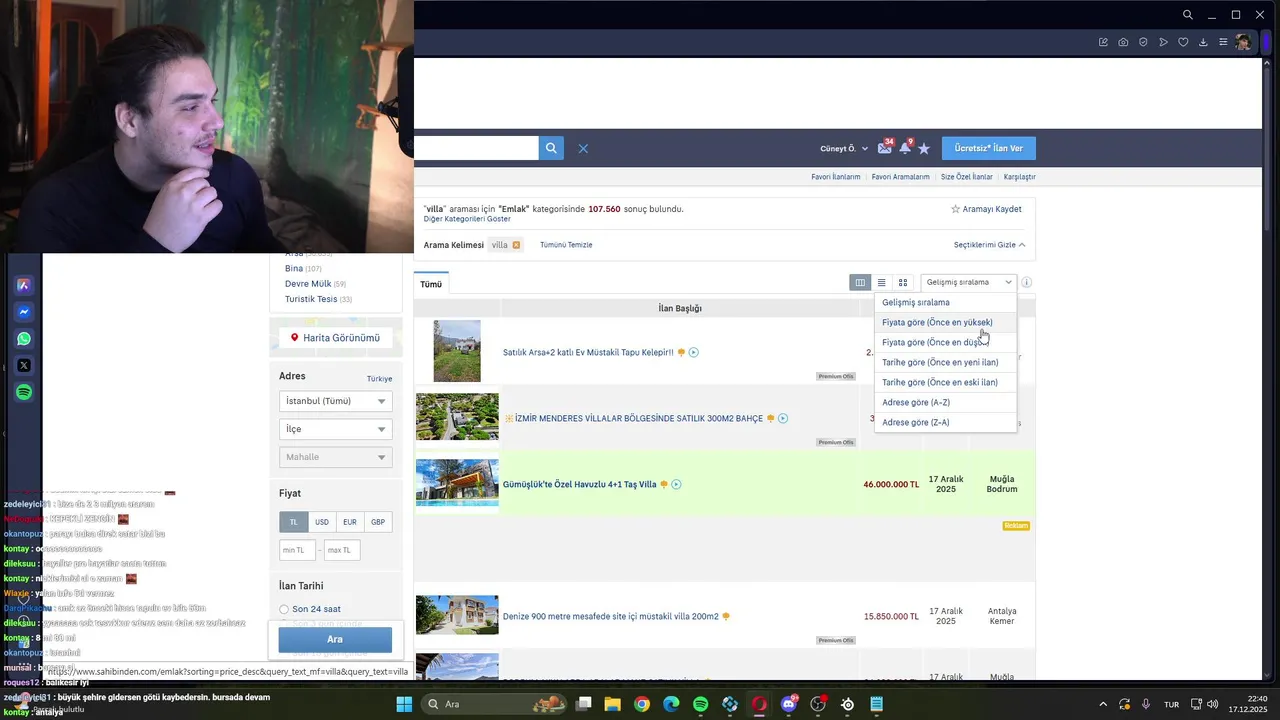
Task: Open Gelişmiş sıralama sort dropdown
Action: click(x=968, y=283)
